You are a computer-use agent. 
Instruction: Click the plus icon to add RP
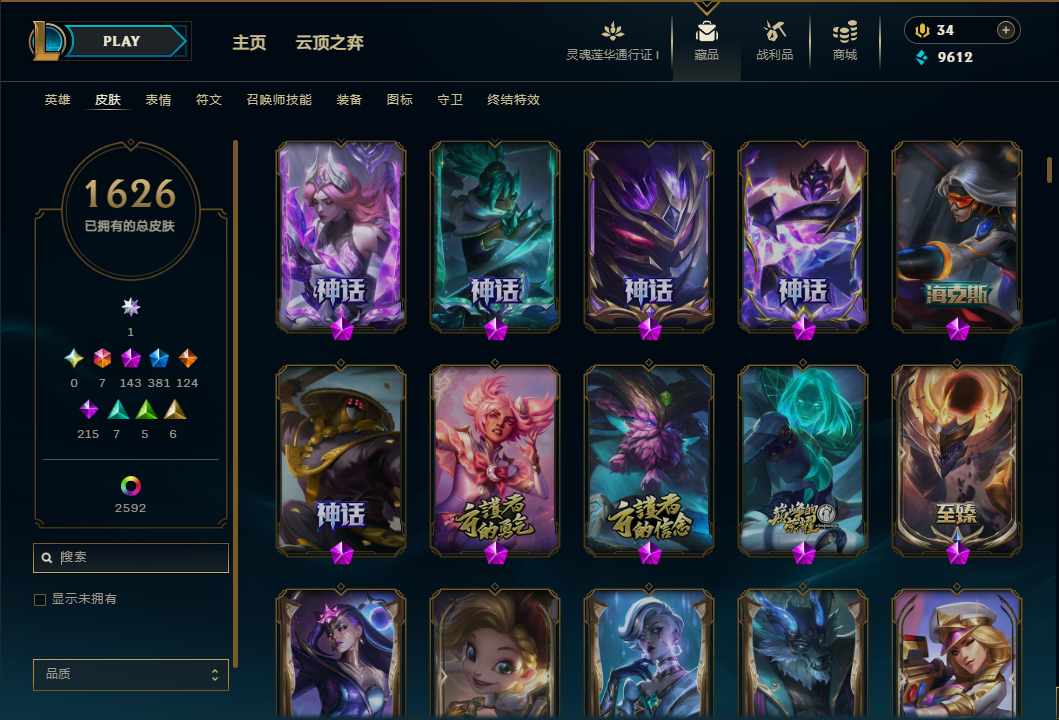(1006, 30)
